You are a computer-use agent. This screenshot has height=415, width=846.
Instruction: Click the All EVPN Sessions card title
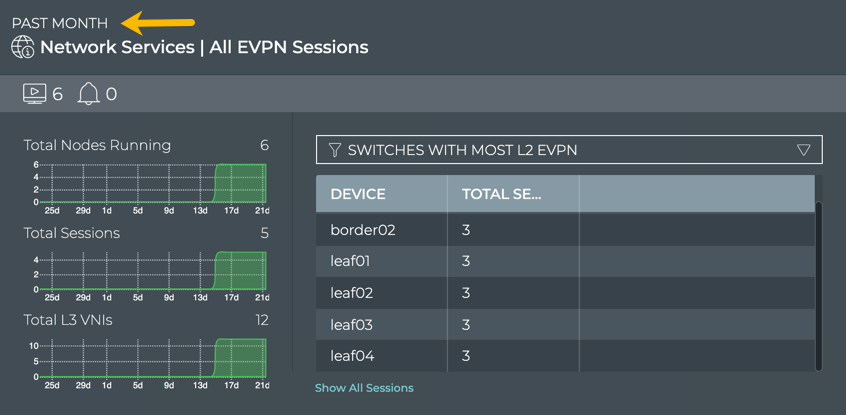(204, 47)
